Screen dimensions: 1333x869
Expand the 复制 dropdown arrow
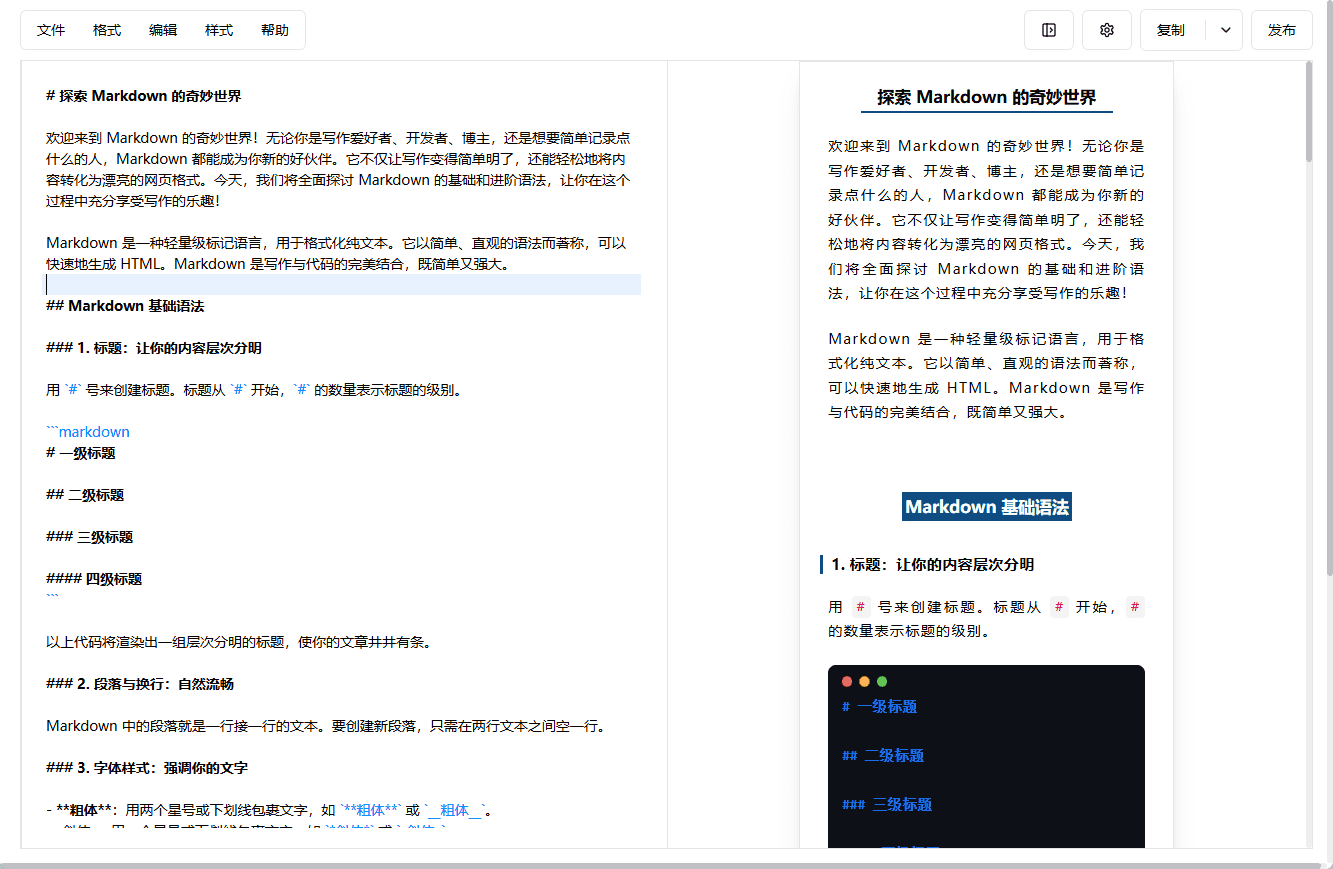click(1225, 30)
